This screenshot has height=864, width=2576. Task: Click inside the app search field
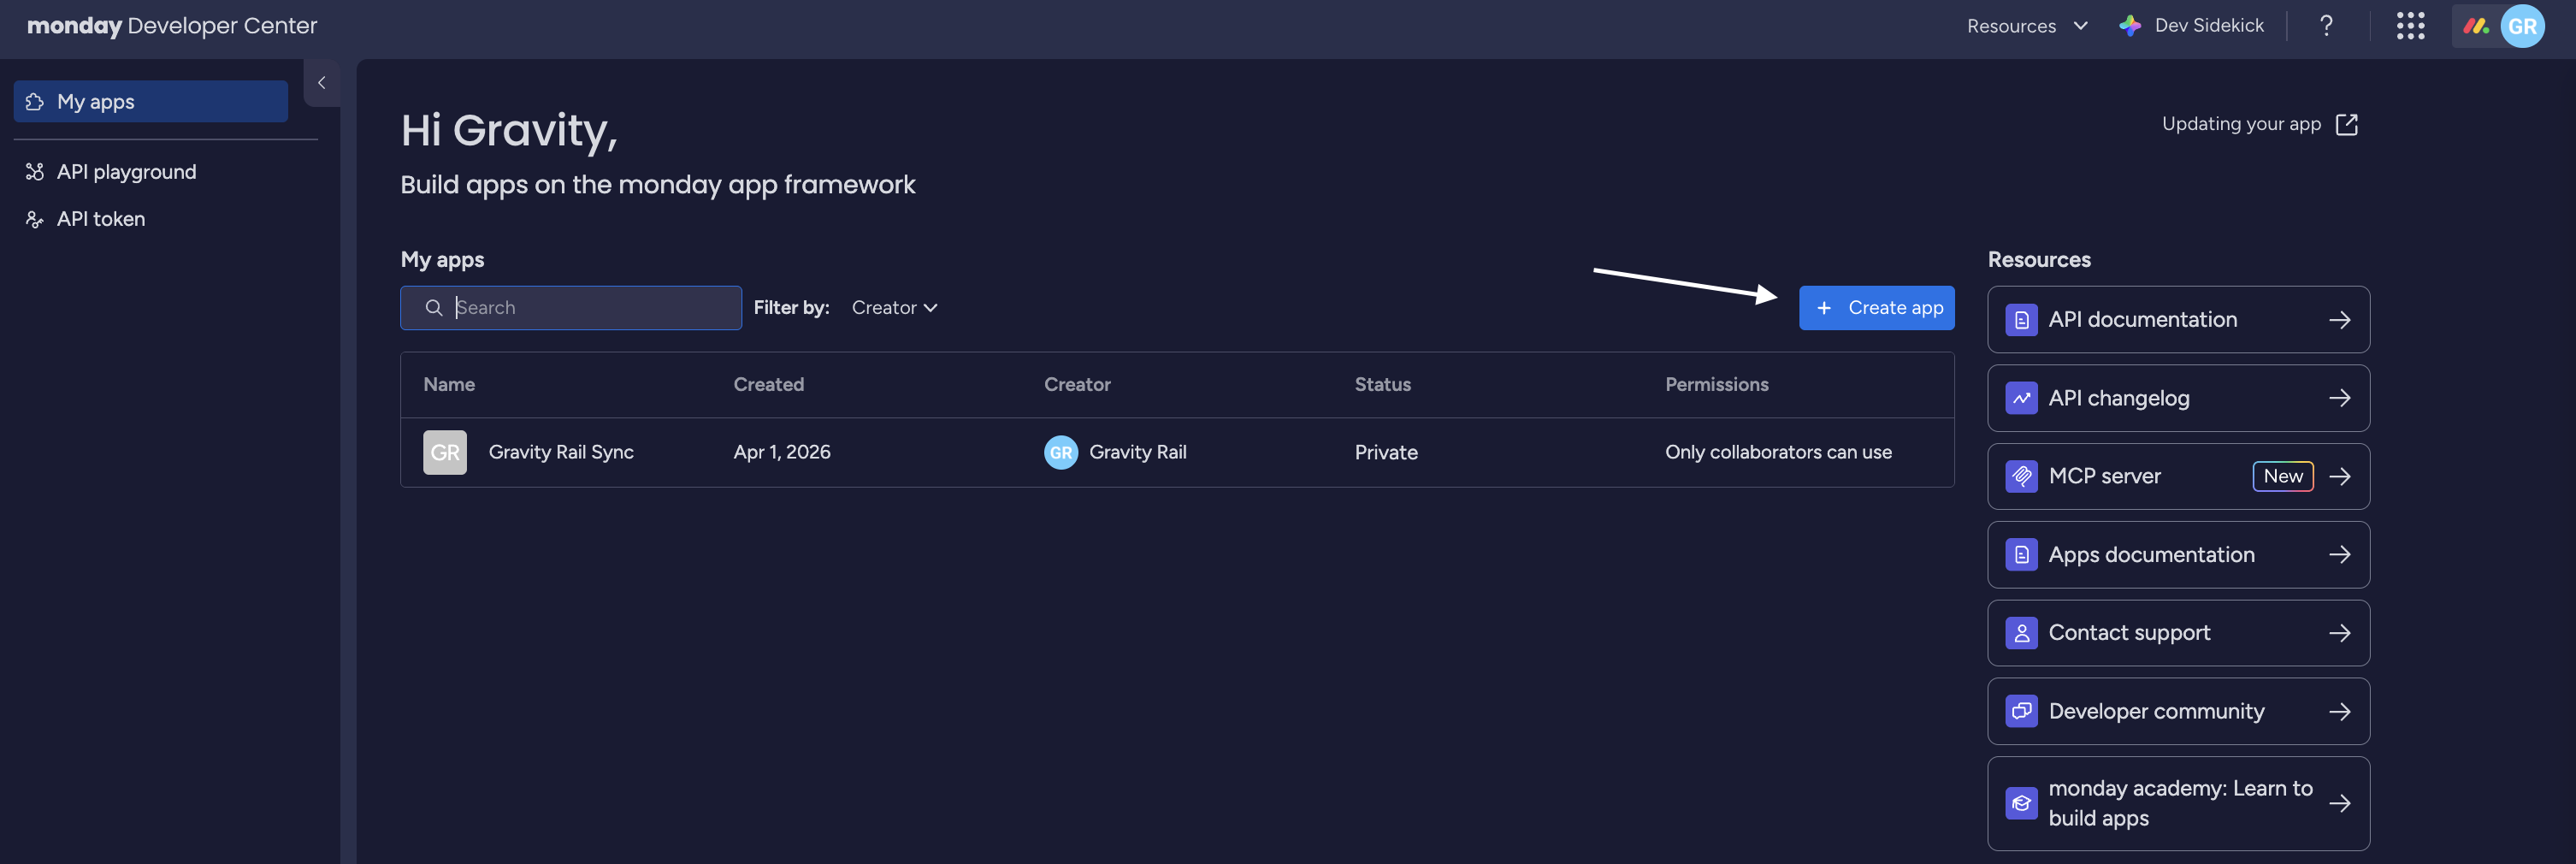[x=570, y=307]
